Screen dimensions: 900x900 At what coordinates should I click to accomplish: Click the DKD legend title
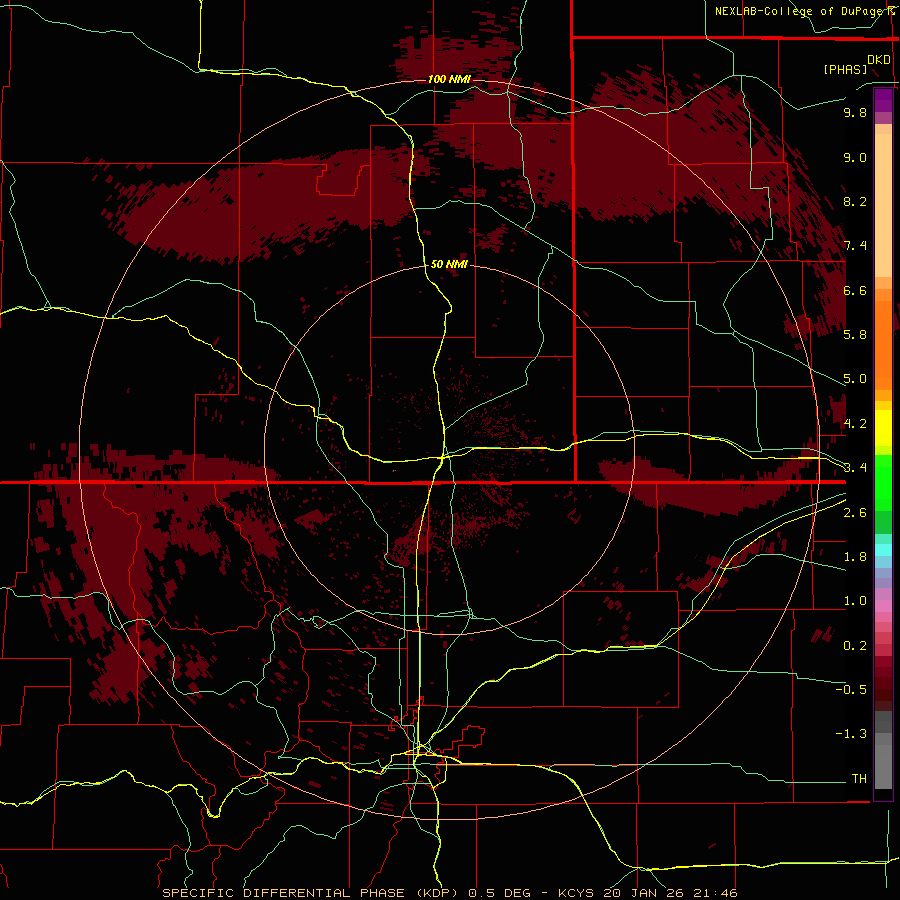click(x=879, y=60)
